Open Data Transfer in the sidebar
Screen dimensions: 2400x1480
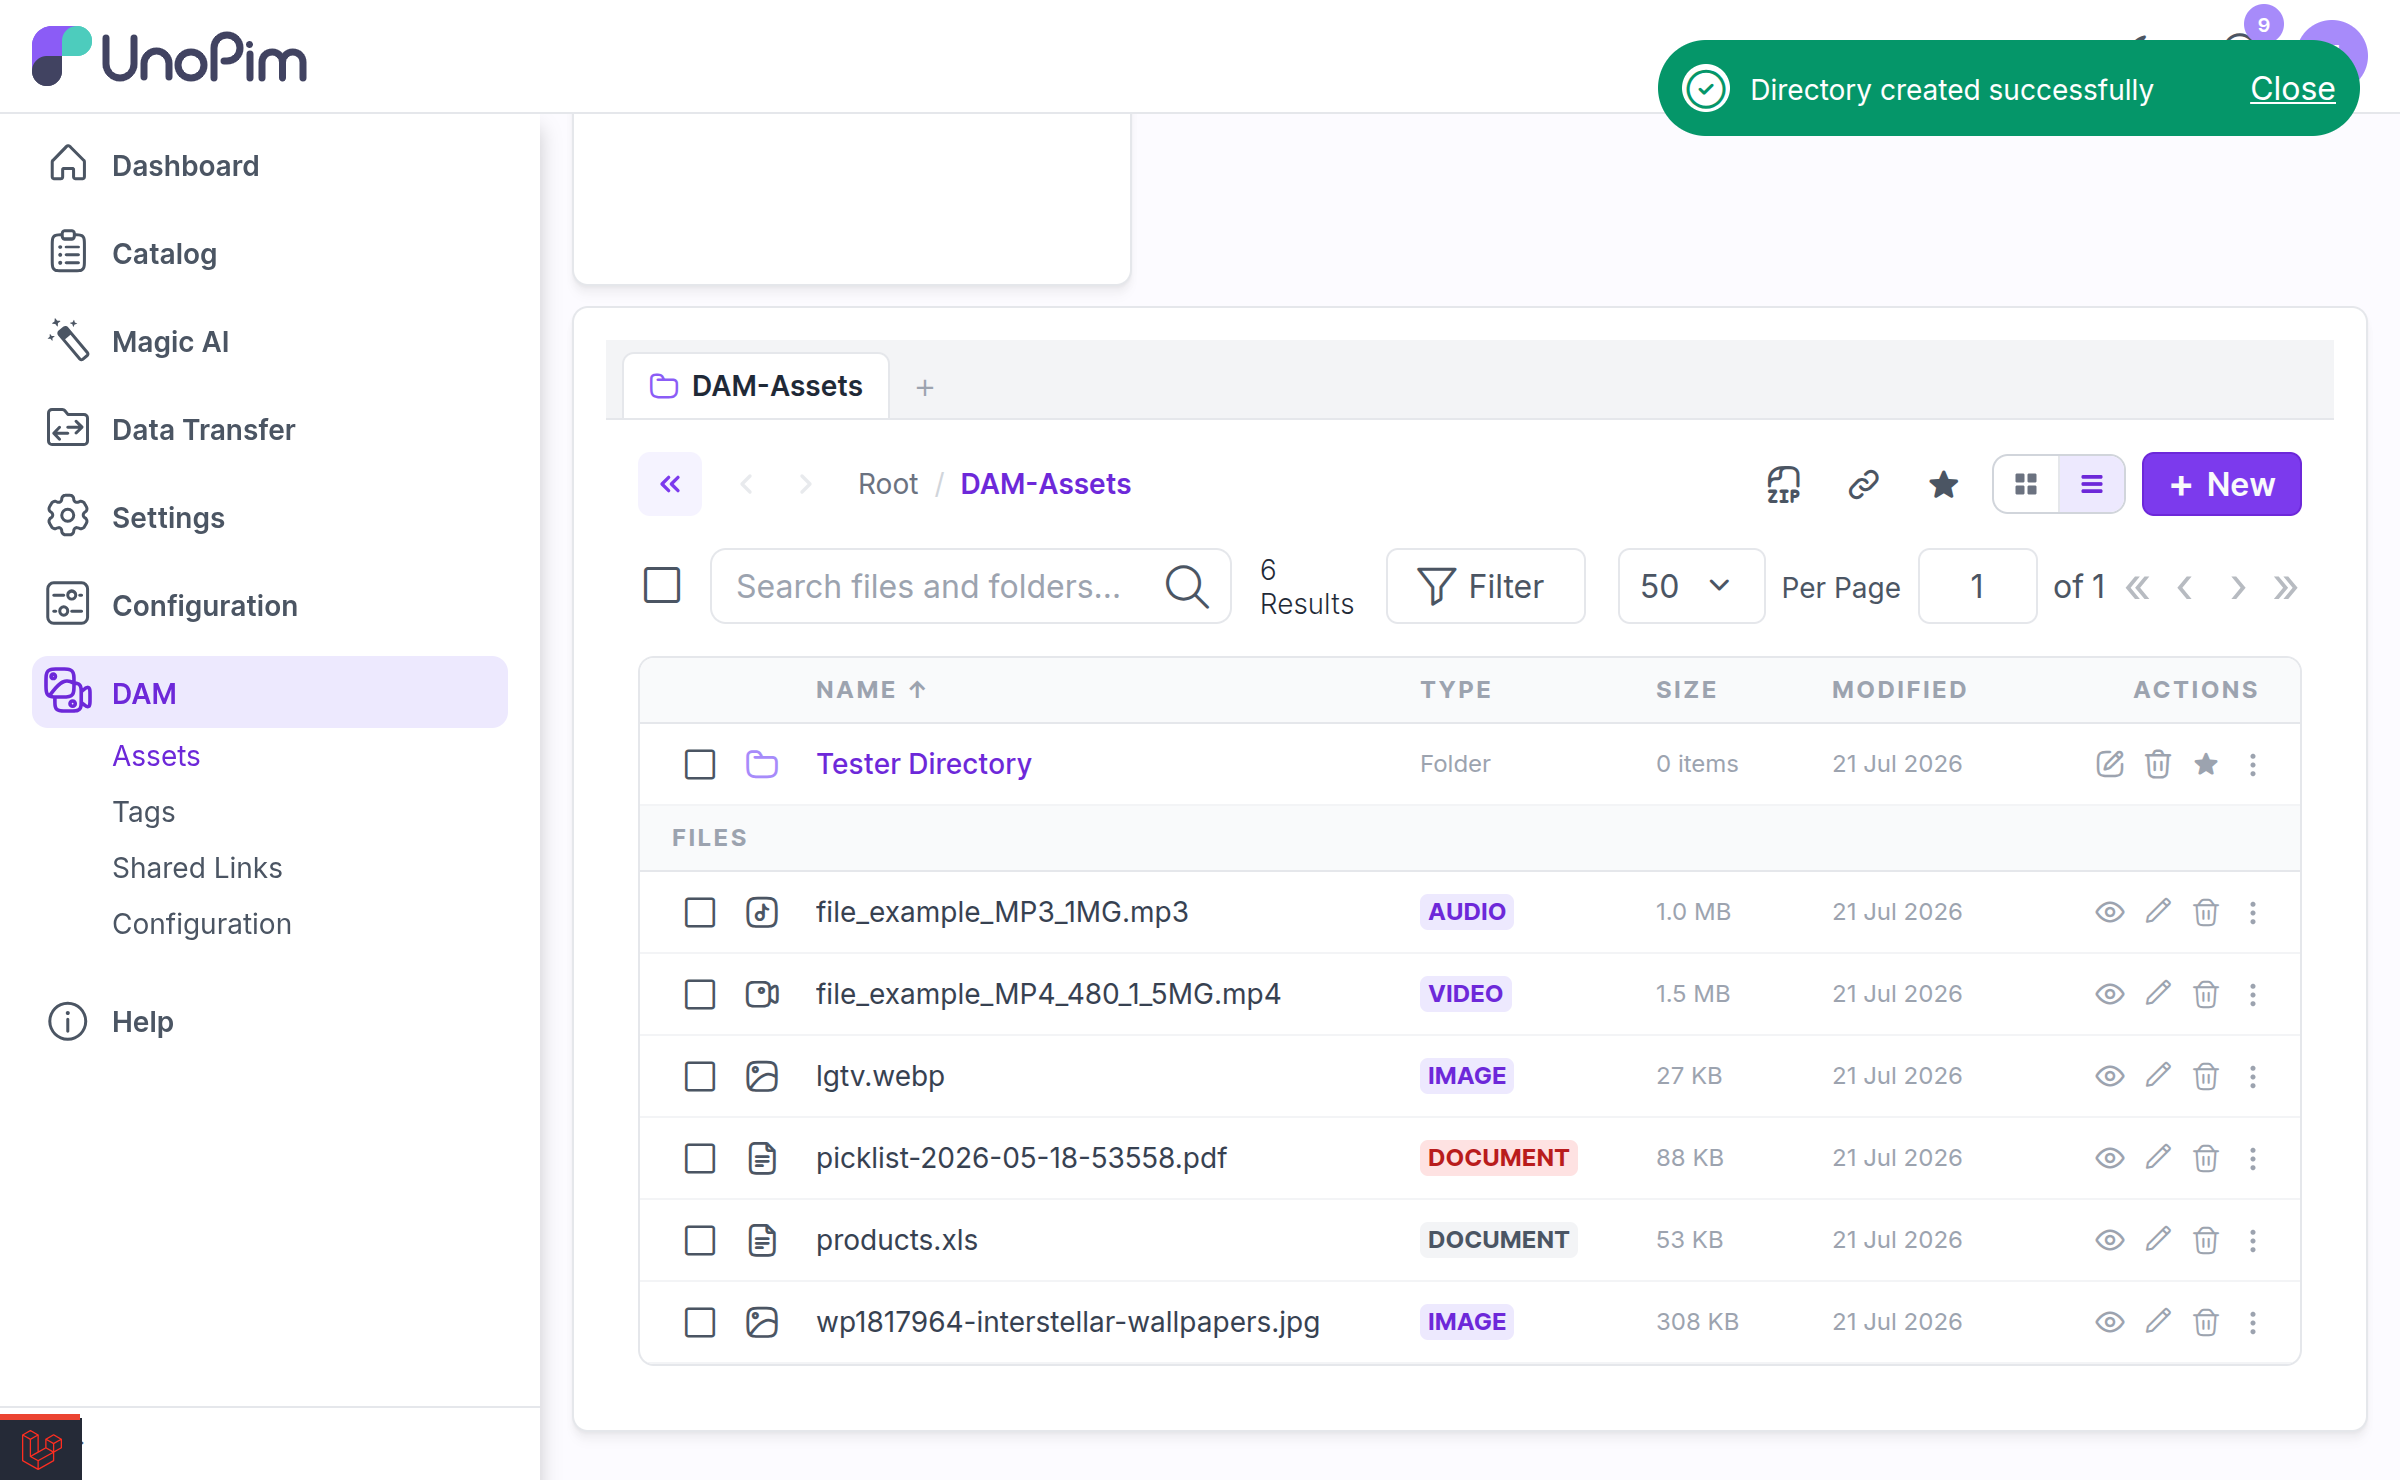tap(270, 429)
